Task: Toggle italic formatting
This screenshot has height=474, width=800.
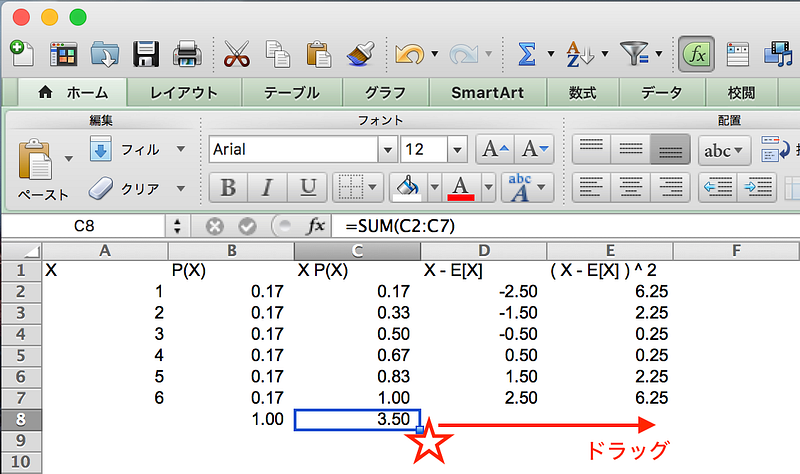Action: (x=267, y=188)
